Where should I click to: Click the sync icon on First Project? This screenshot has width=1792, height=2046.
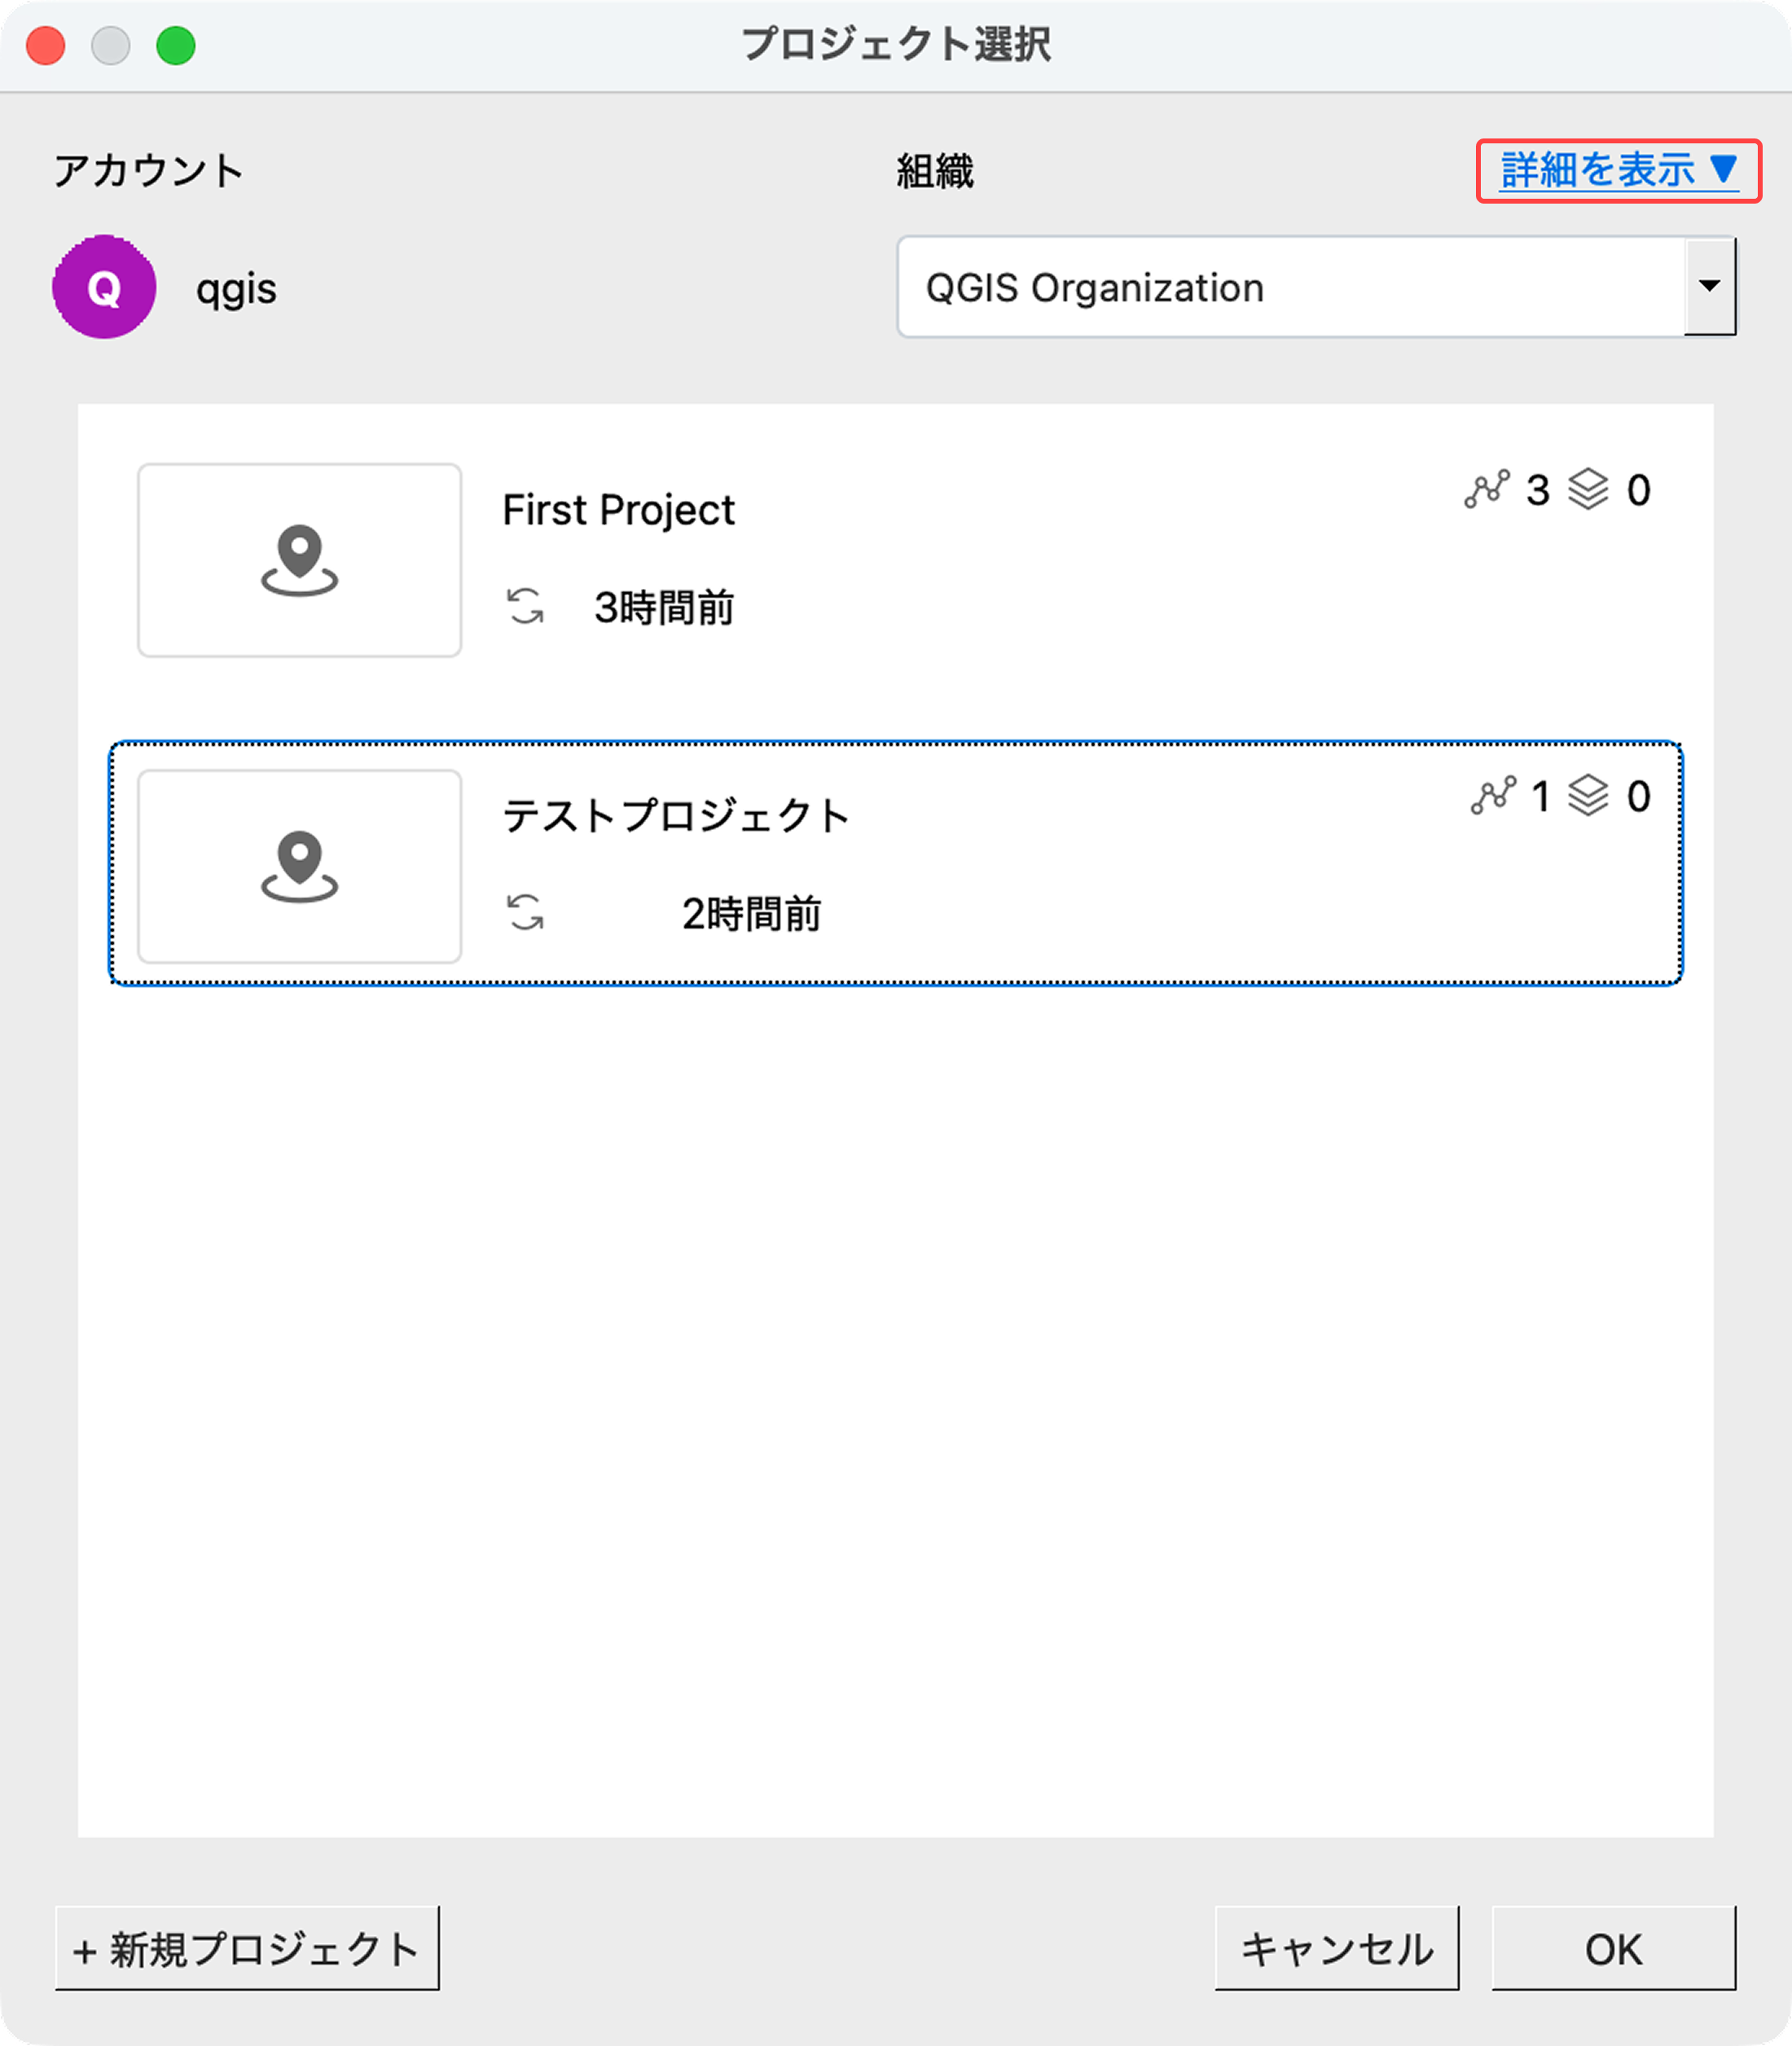click(527, 605)
